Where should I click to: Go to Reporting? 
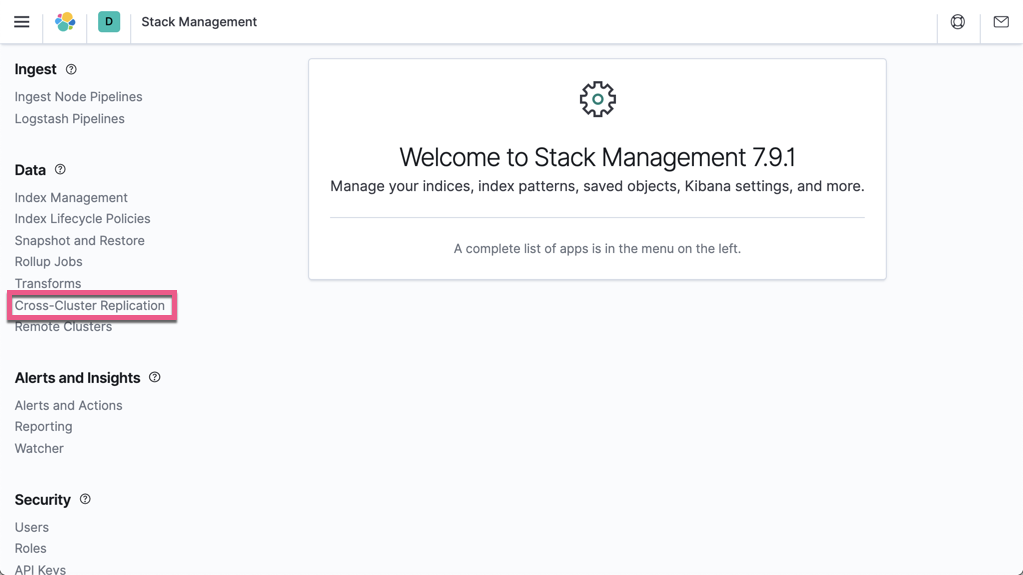(x=43, y=427)
